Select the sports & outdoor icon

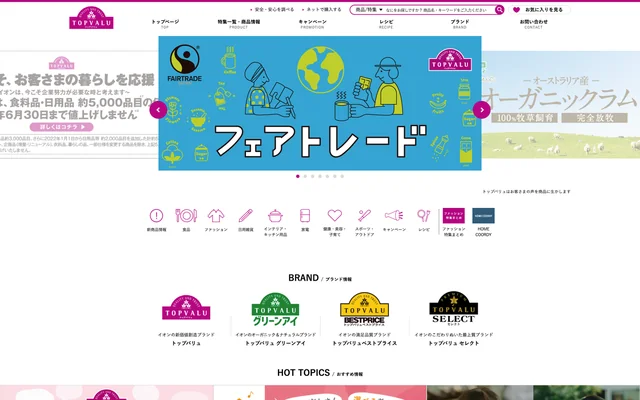tap(364, 216)
